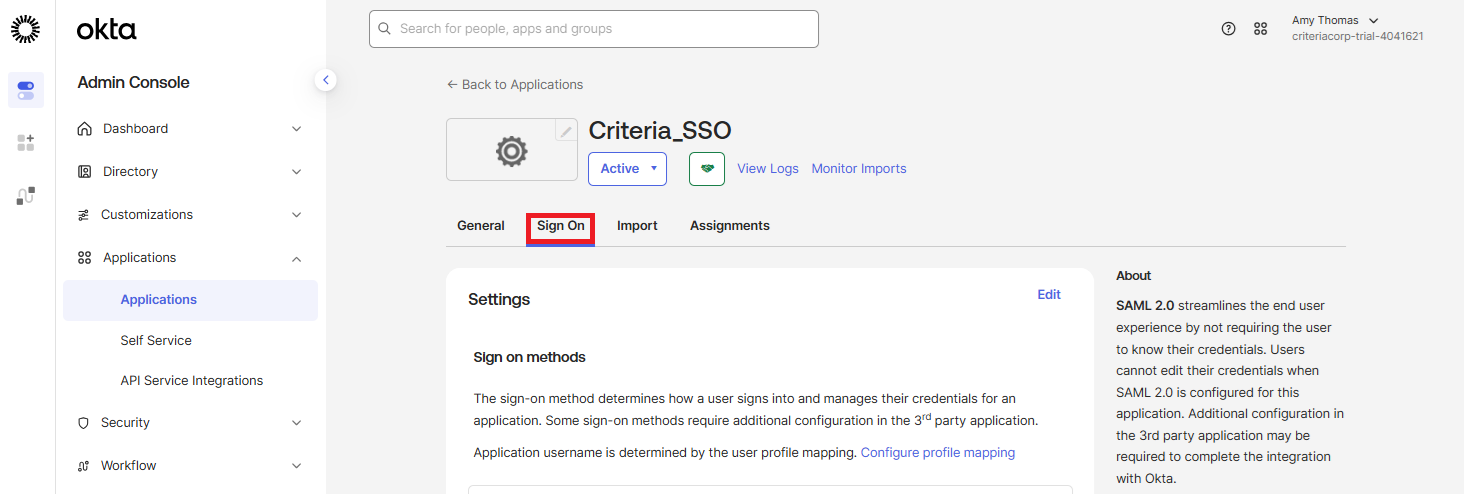Screen dimensions: 1464x494
Task: Click the Security shield icon
Action: (84, 423)
